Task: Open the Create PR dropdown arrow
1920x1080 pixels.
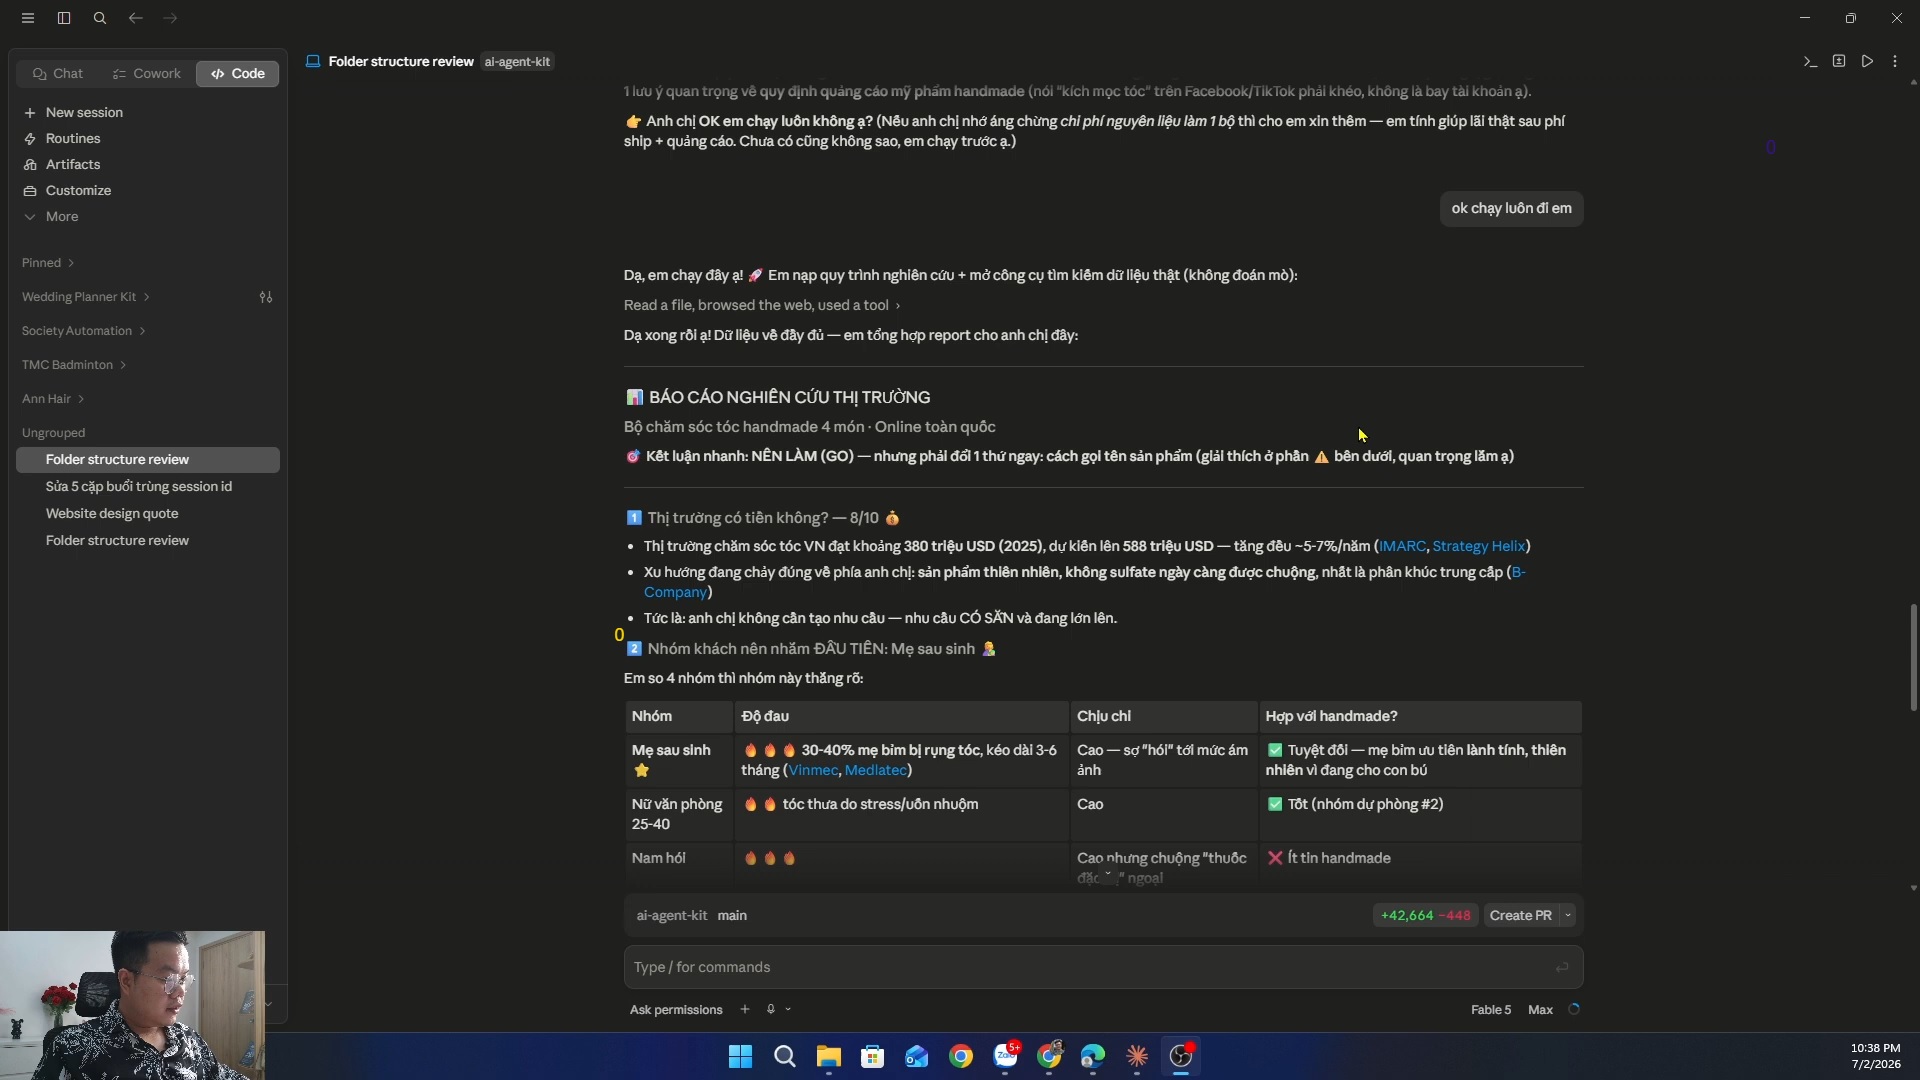Action: pos(1568,915)
